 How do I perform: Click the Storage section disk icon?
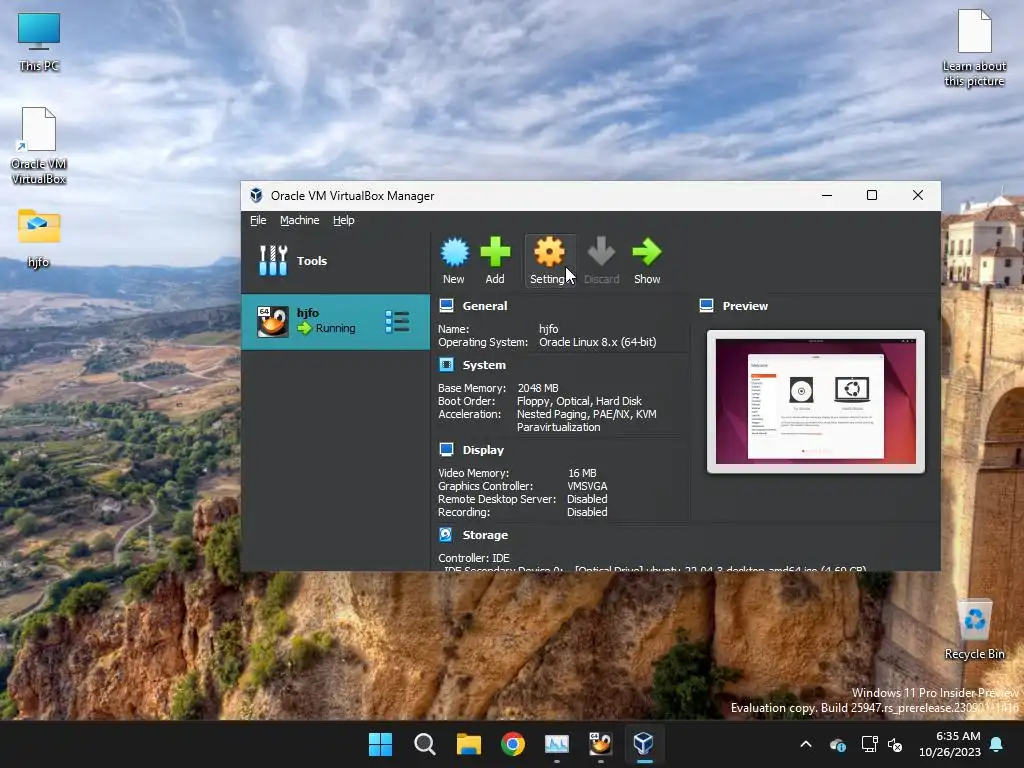click(x=446, y=534)
